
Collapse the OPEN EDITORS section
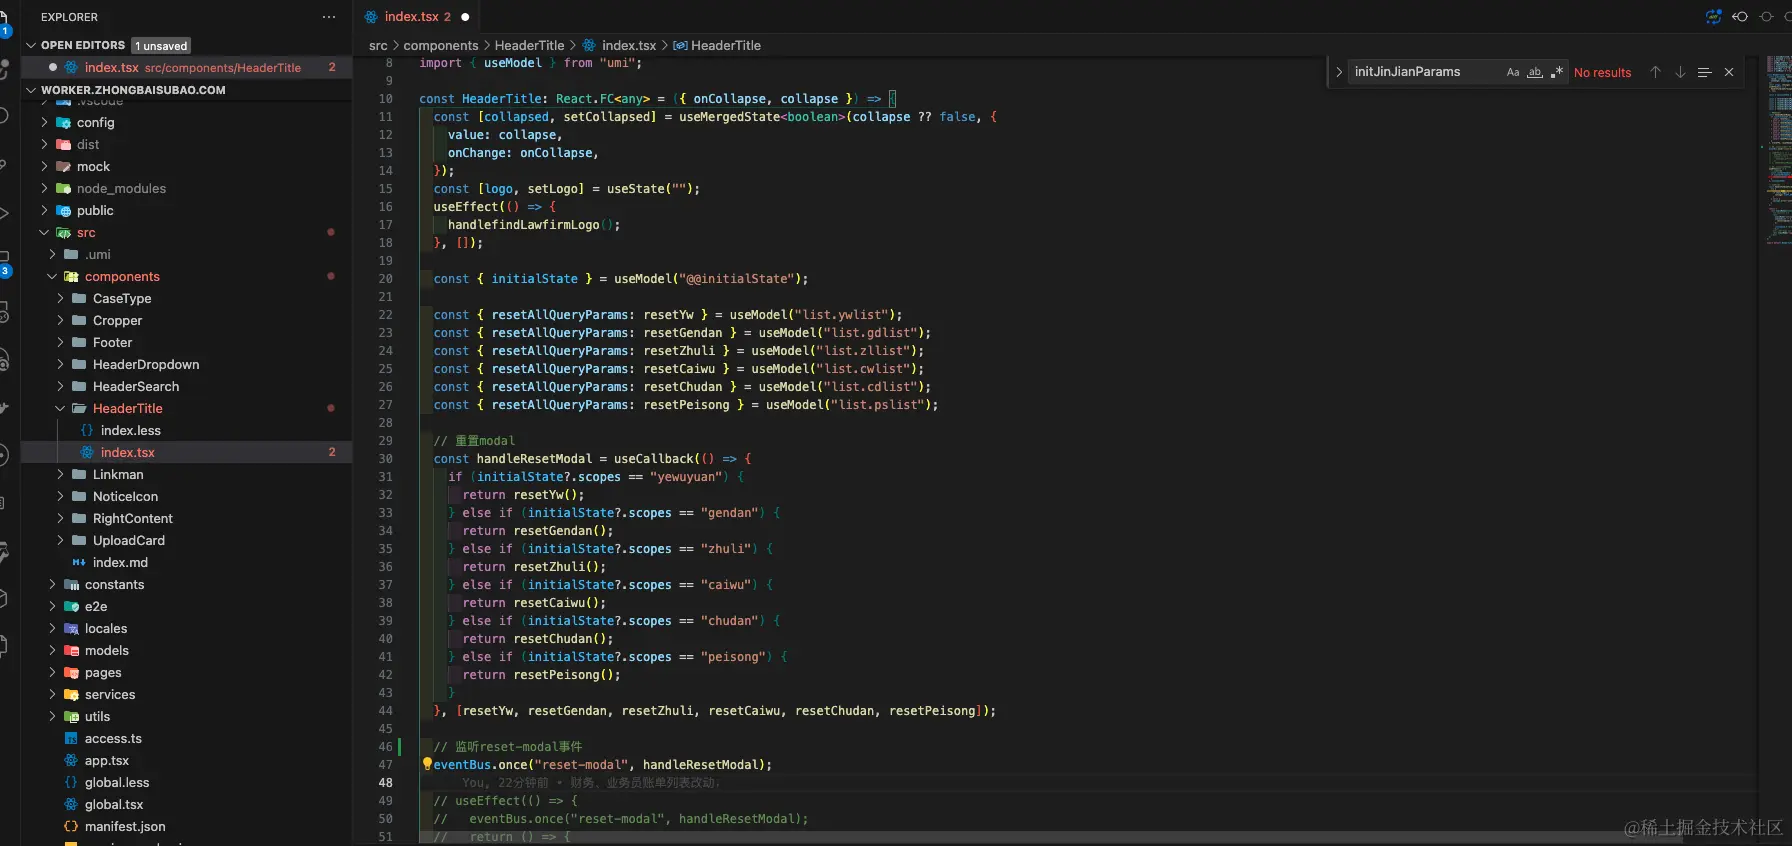click(31, 45)
